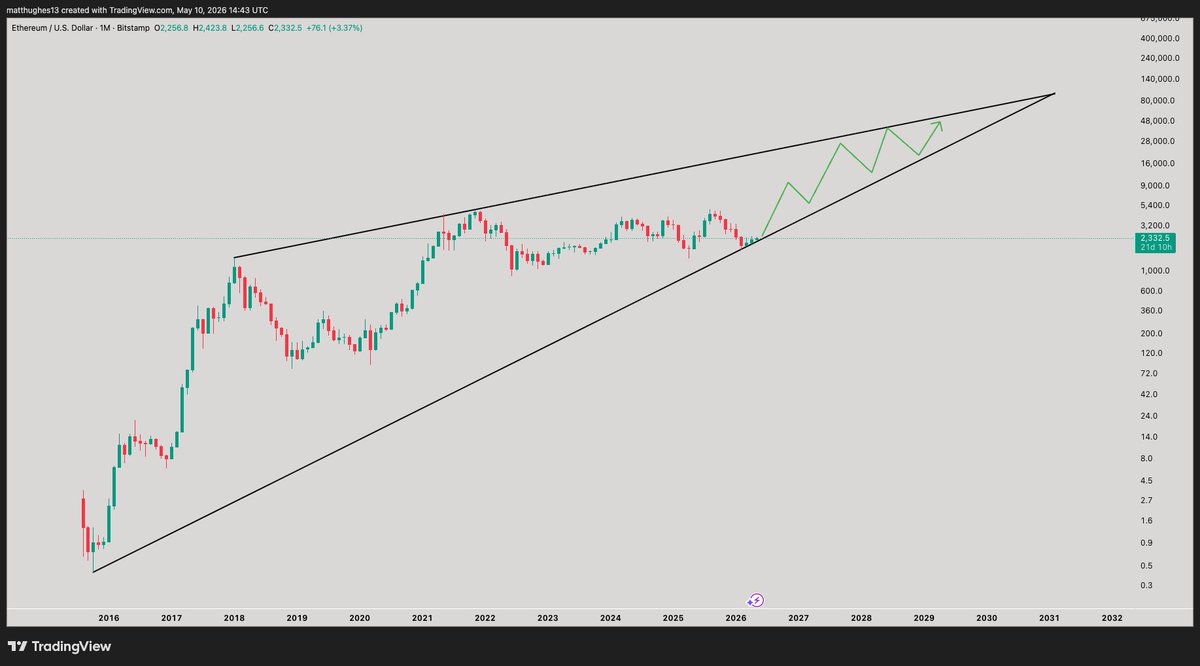Click the 2017 label on time axis

pos(171,619)
